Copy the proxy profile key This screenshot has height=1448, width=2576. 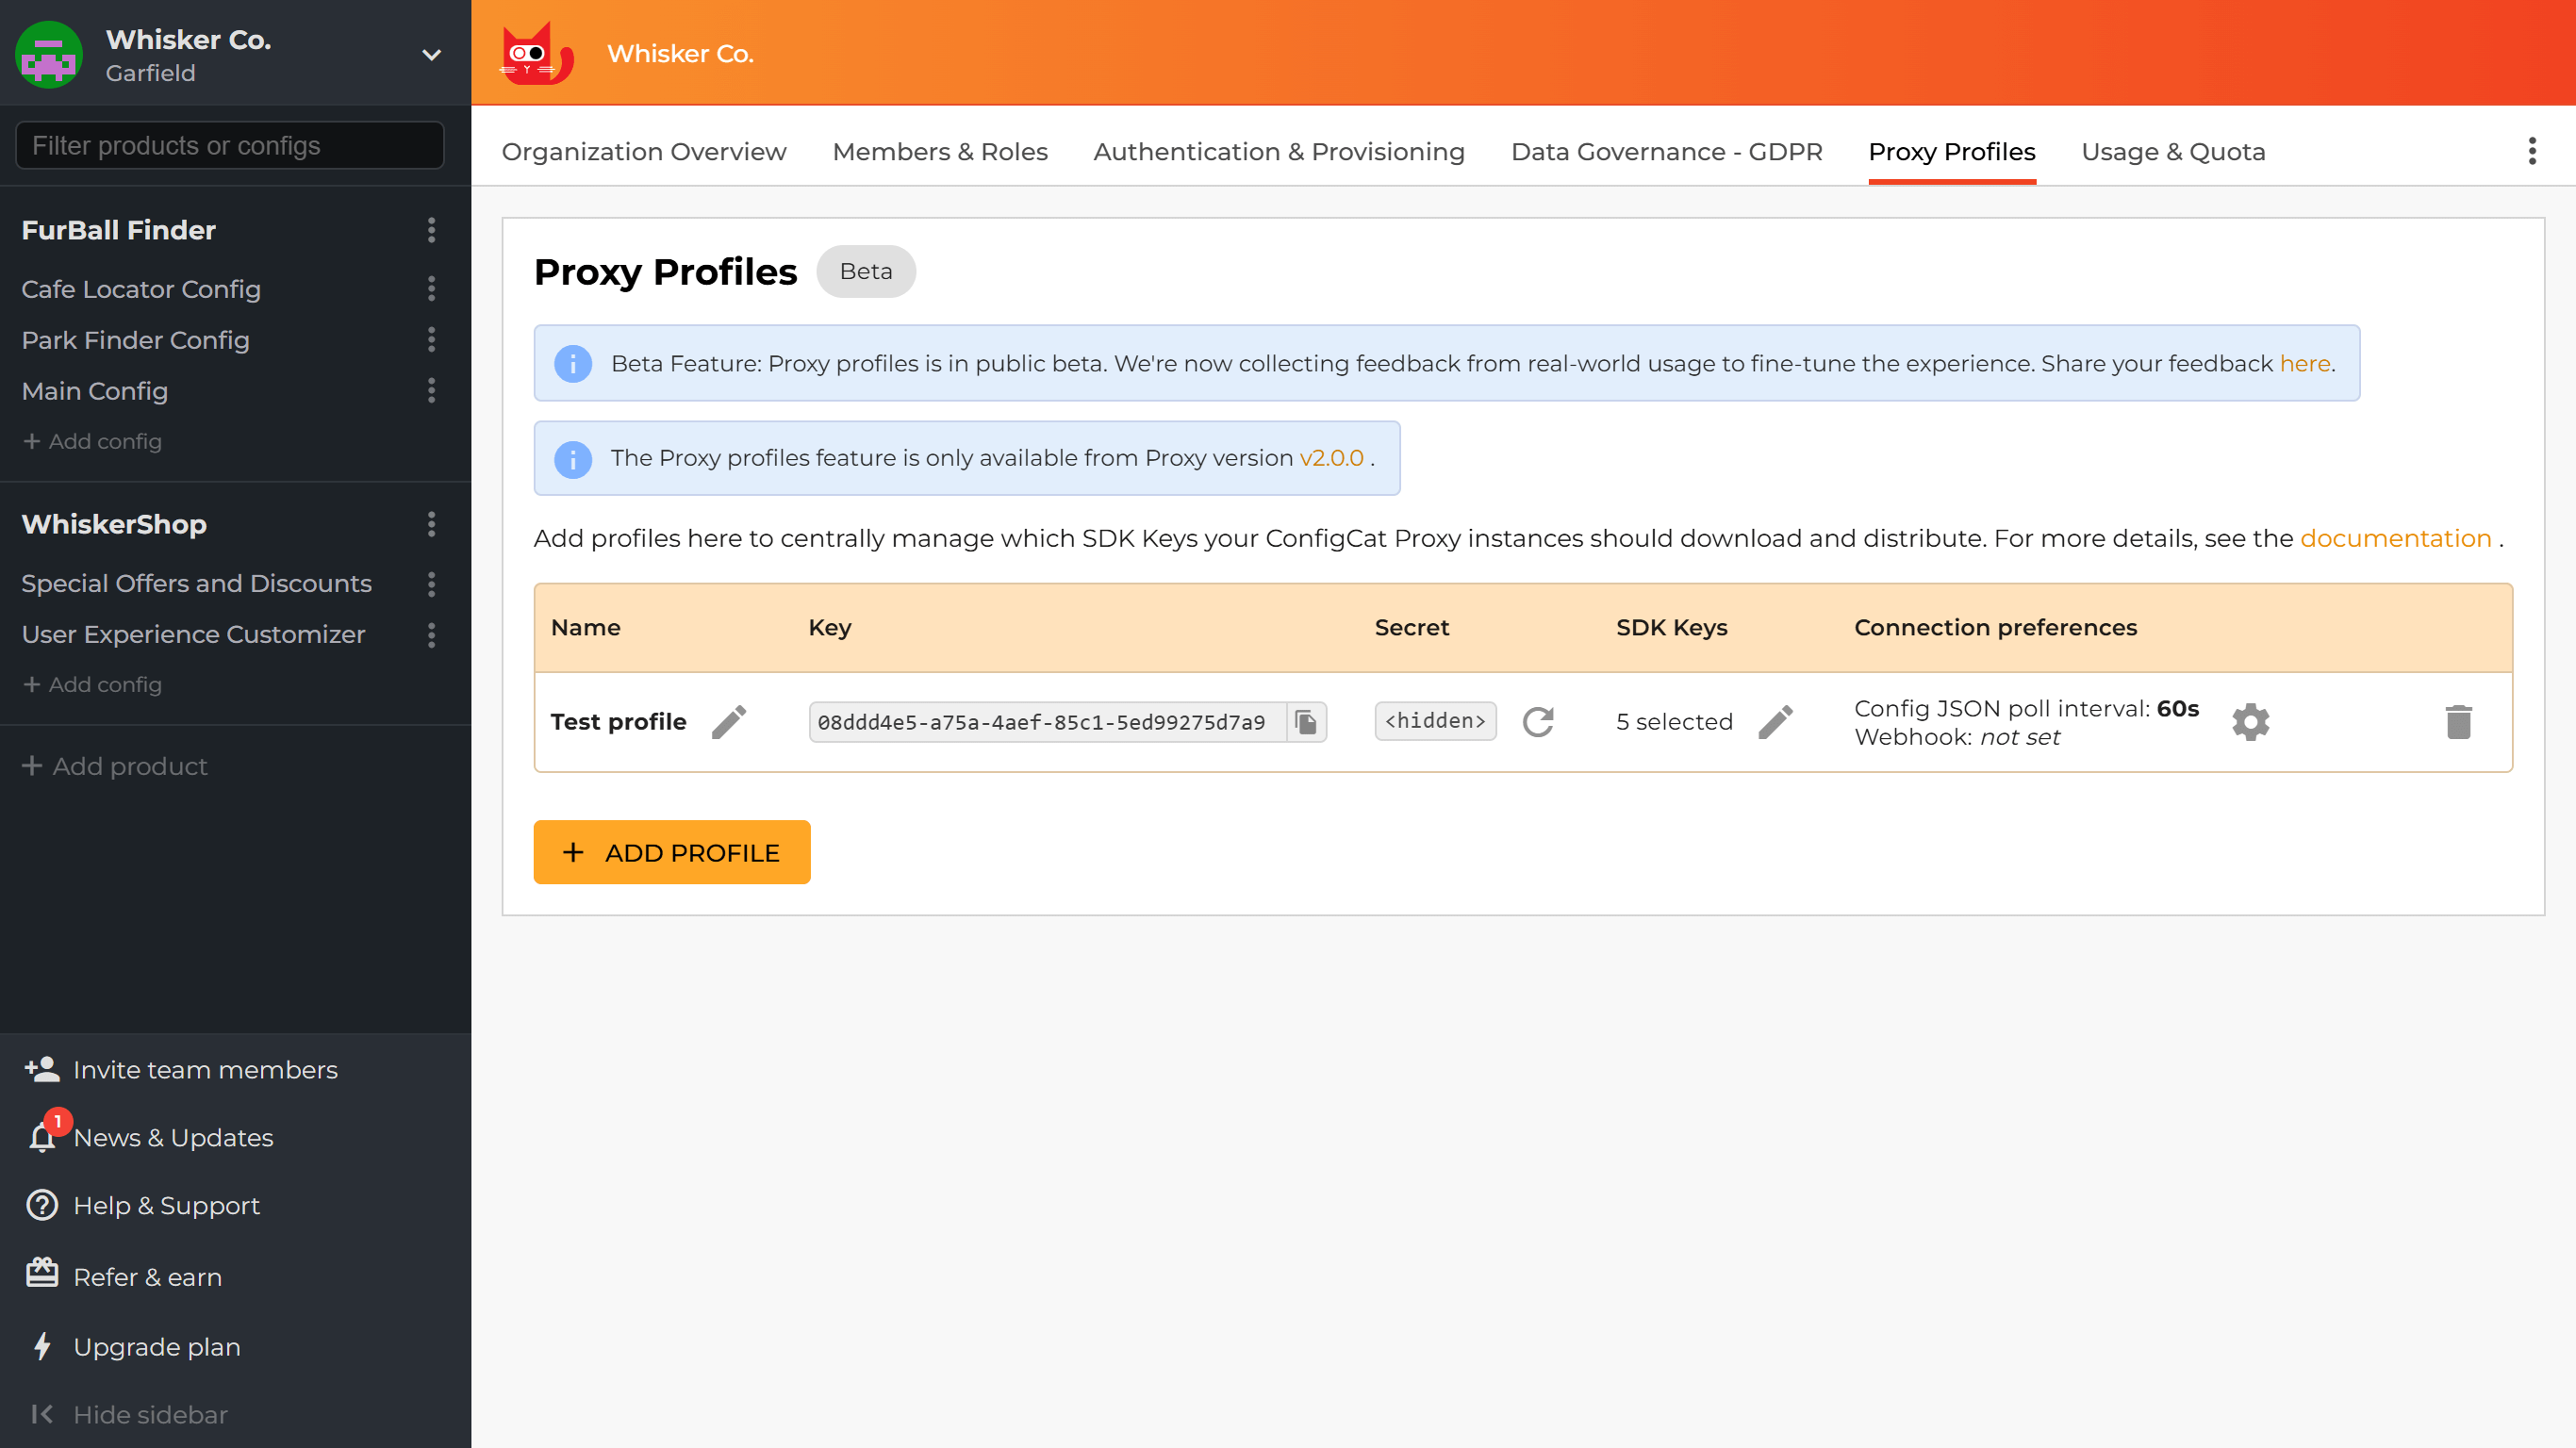tap(1305, 721)
